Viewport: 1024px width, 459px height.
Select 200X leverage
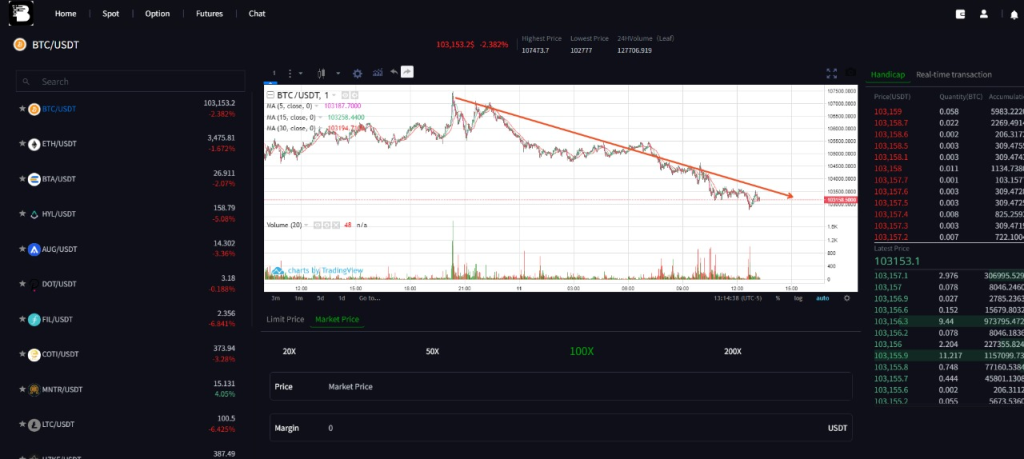pyautogui.click(x=733, y=351)
